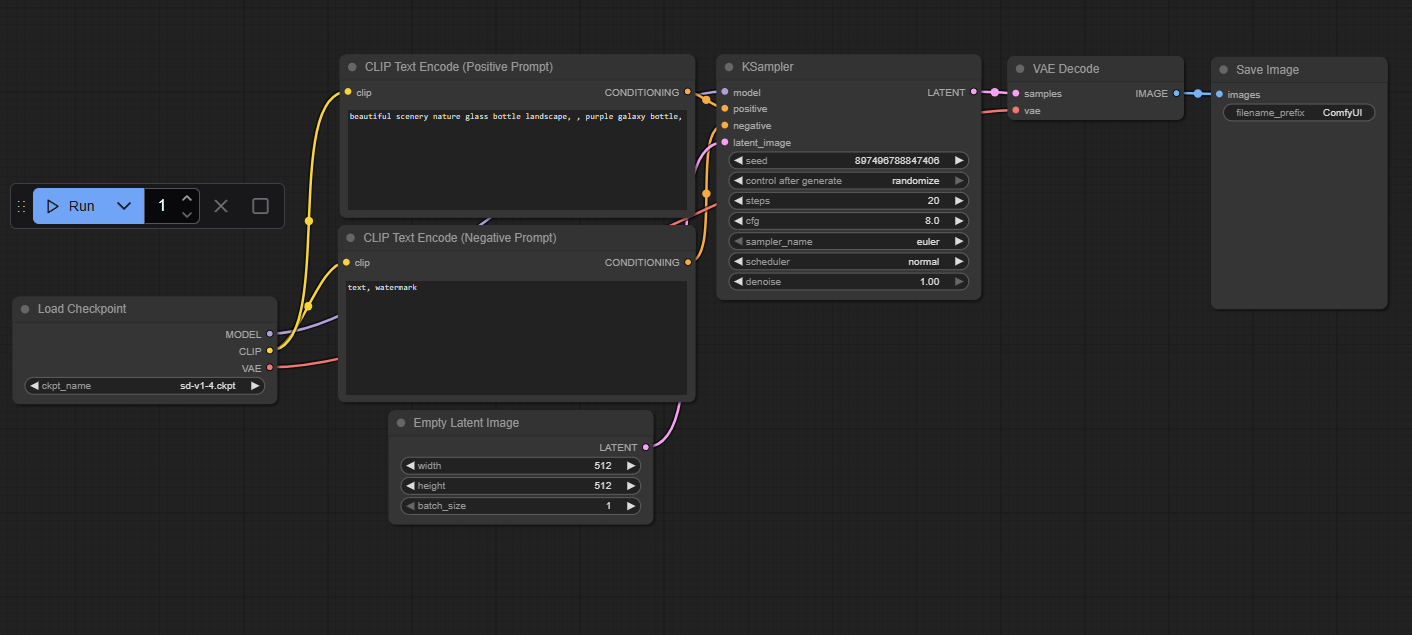Image resolution: width=1412 pixels, height=635 pixels.
Task: Open control after generate randomize dropdown
Action: click(x=849, y=181)
